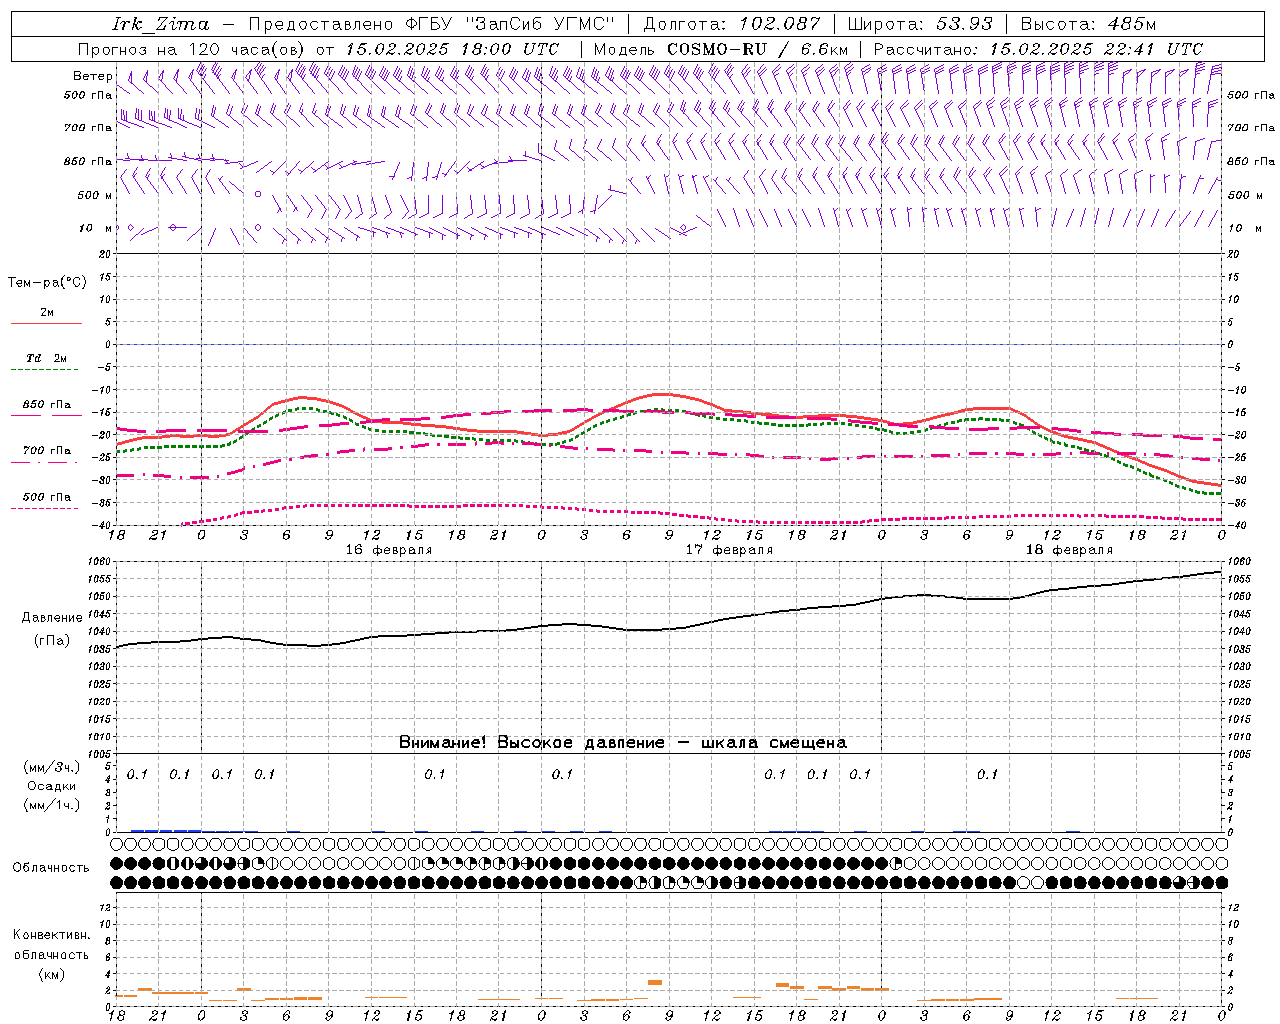This screenshot has height=1024, width=1280.
Task: Select the Рассчитано 15.02.2025 22:41 UTC timestamp
Action: (1038, 48)
